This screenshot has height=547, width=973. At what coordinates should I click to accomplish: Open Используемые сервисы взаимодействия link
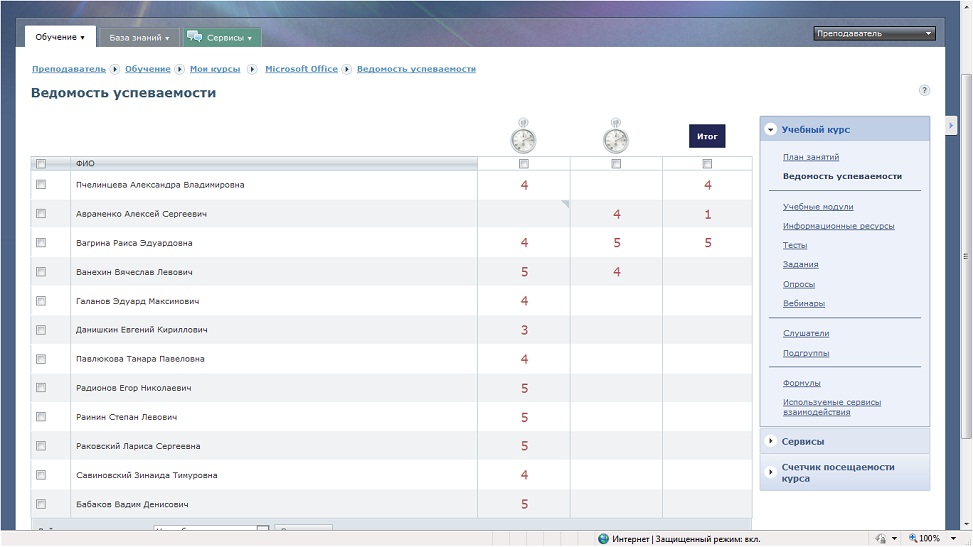click(832, 407)
